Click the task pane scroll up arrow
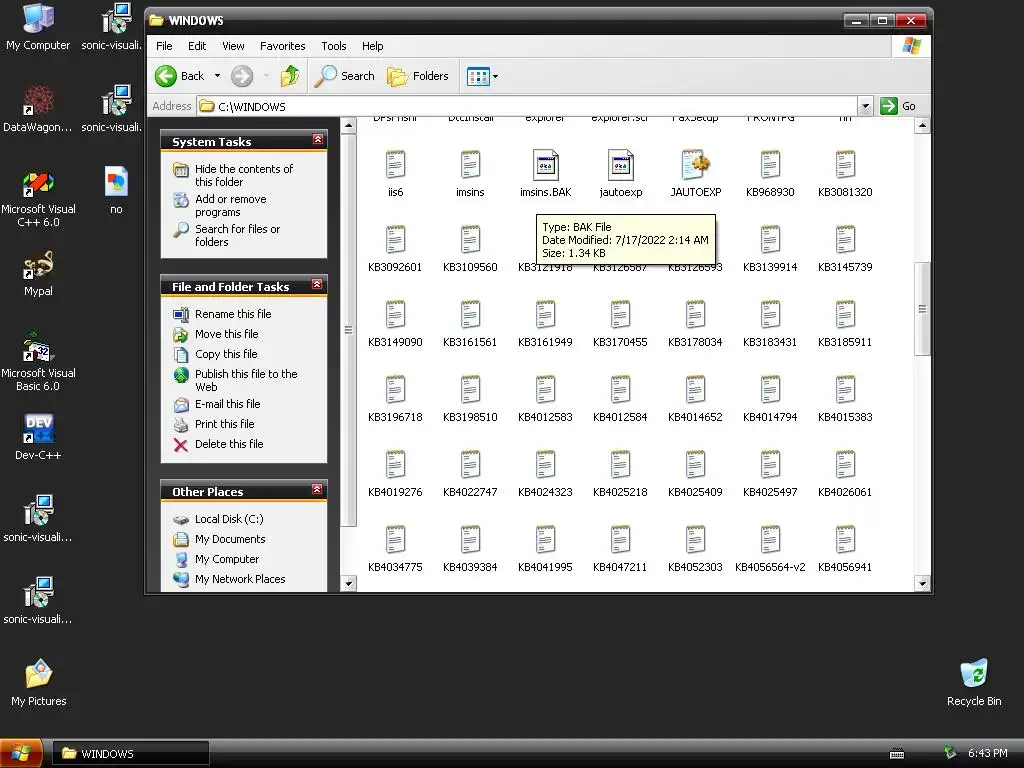The width and height of the screenshot is (1024, 768). 349,125
